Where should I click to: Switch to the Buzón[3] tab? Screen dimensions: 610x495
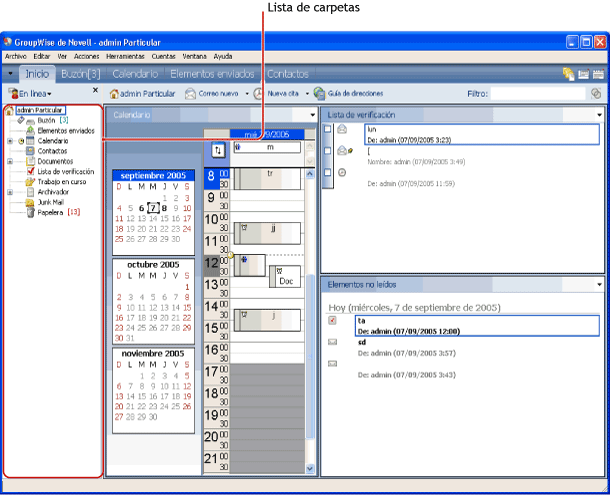pos(81,74)
